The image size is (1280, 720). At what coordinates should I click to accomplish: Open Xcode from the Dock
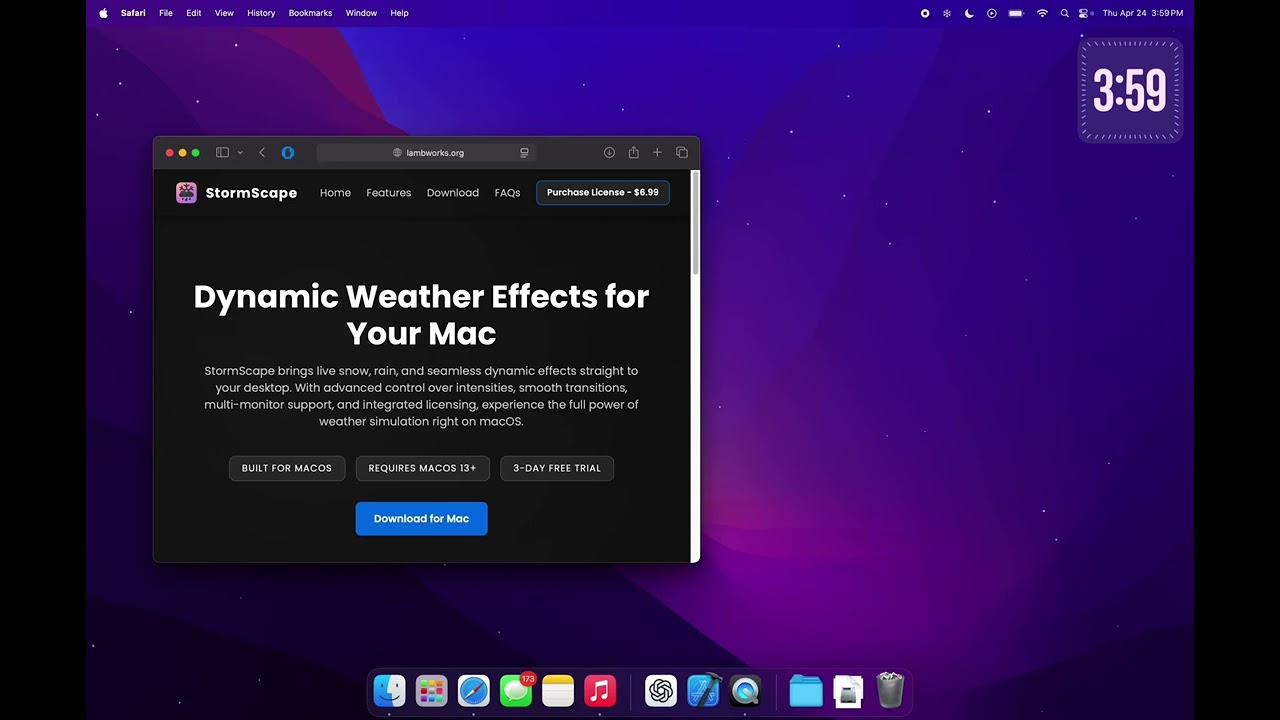click(x=703, y=691)
